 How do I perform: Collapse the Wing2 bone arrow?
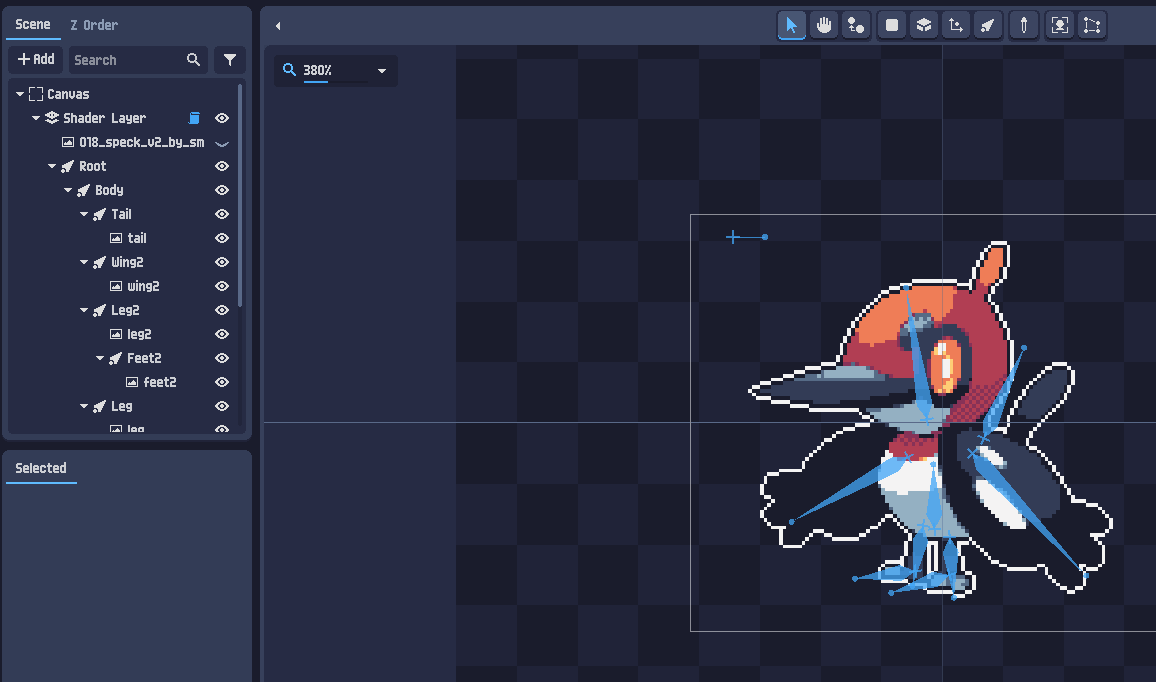tap(84, 262)
